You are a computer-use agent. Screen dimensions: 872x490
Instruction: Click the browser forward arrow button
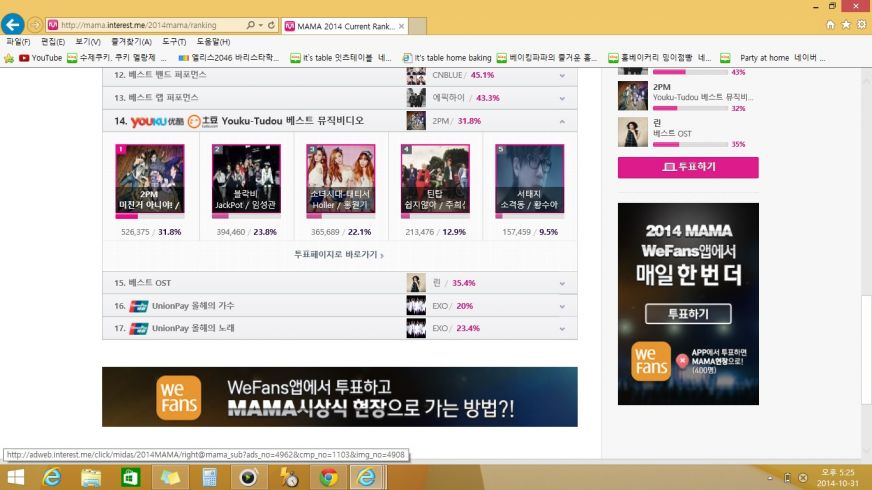[x=34, y=25]
